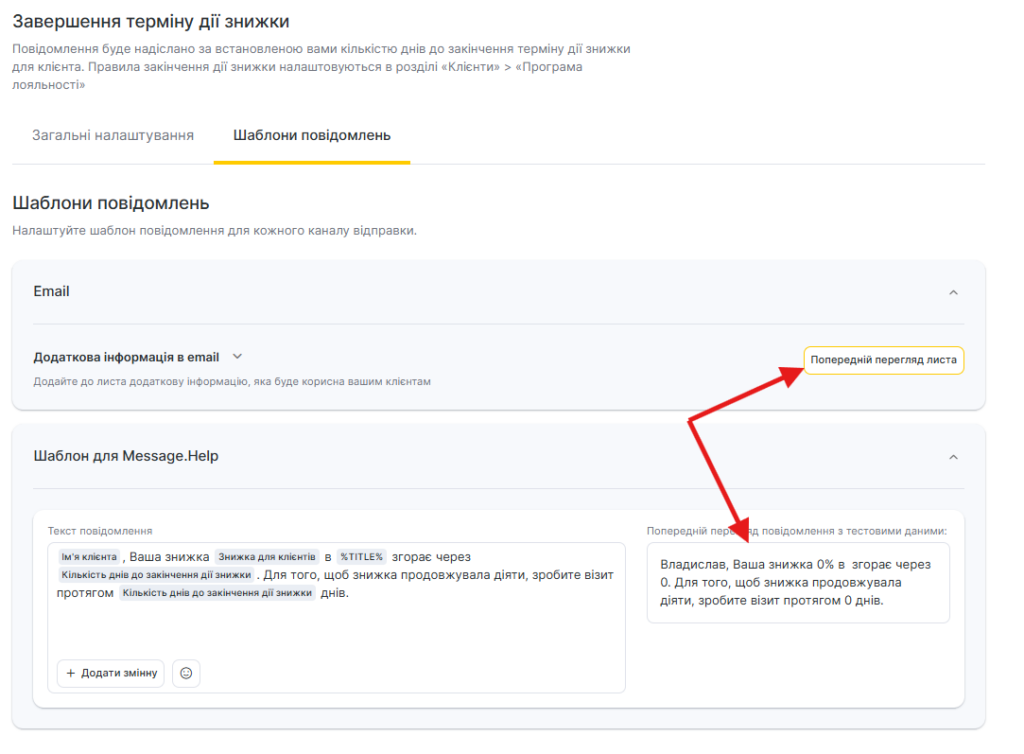Switch to Загальні налаштування tab
Screen dimensions: 1024x754
pos(113,135)
